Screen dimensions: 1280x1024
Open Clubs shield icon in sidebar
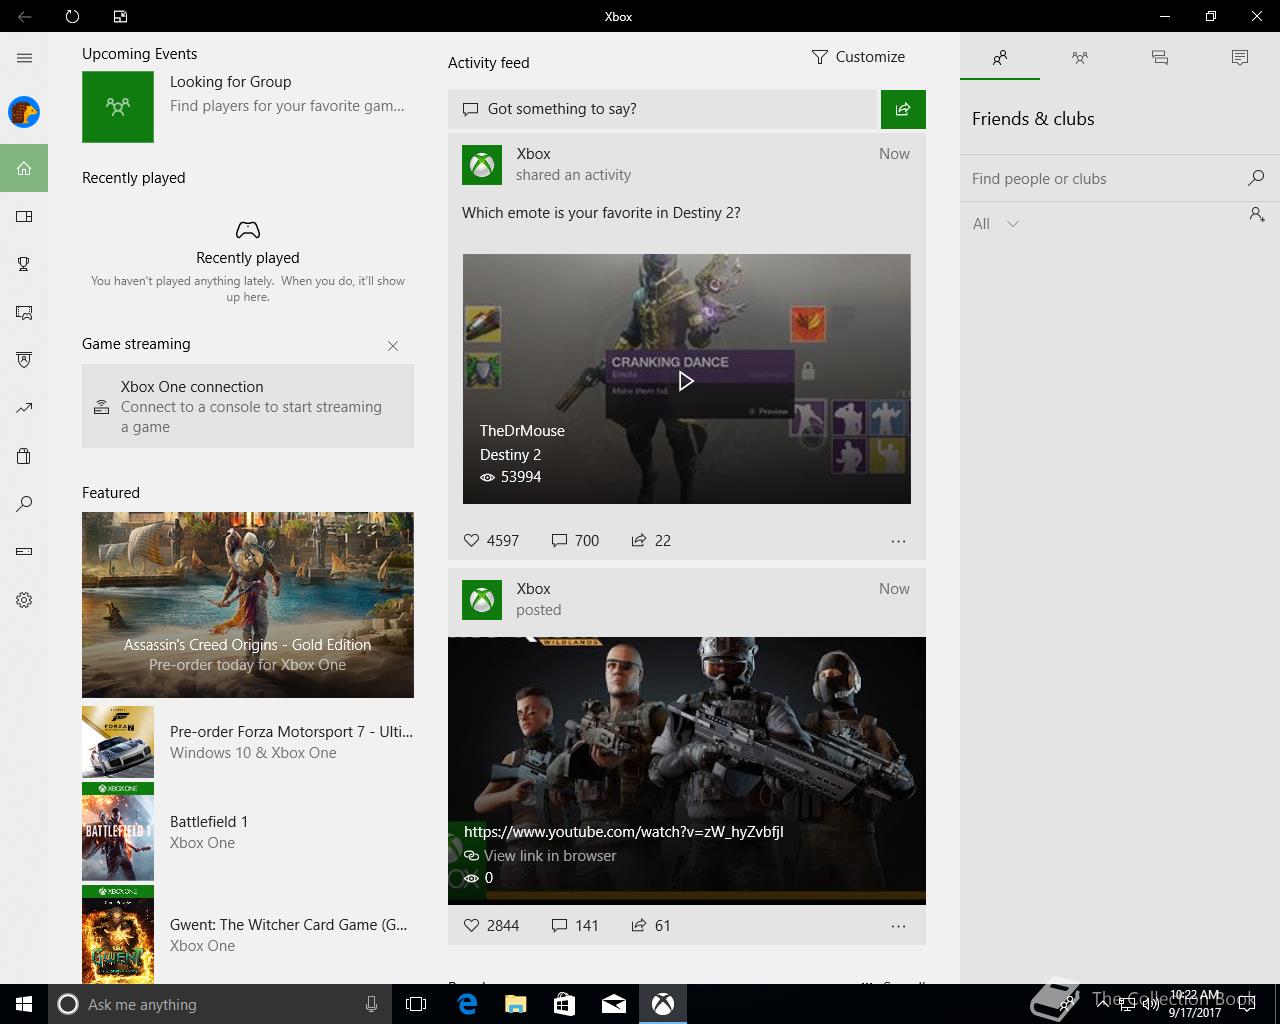24,360
